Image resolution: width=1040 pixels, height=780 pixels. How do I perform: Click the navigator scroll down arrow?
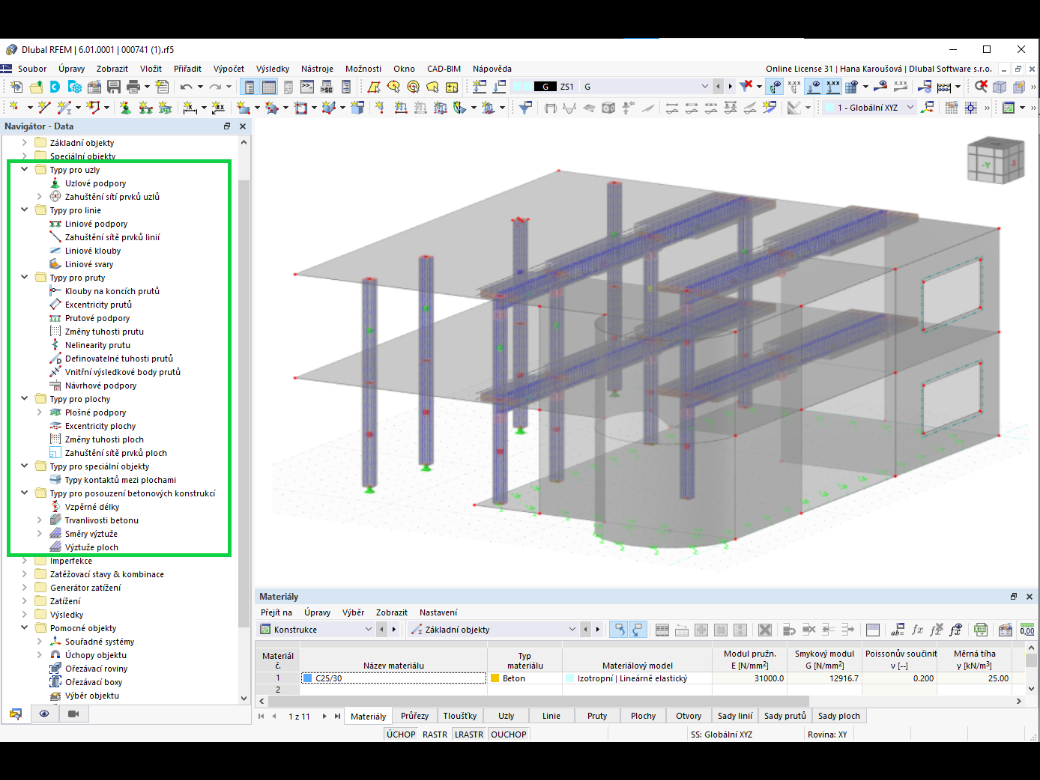(243, 698)
